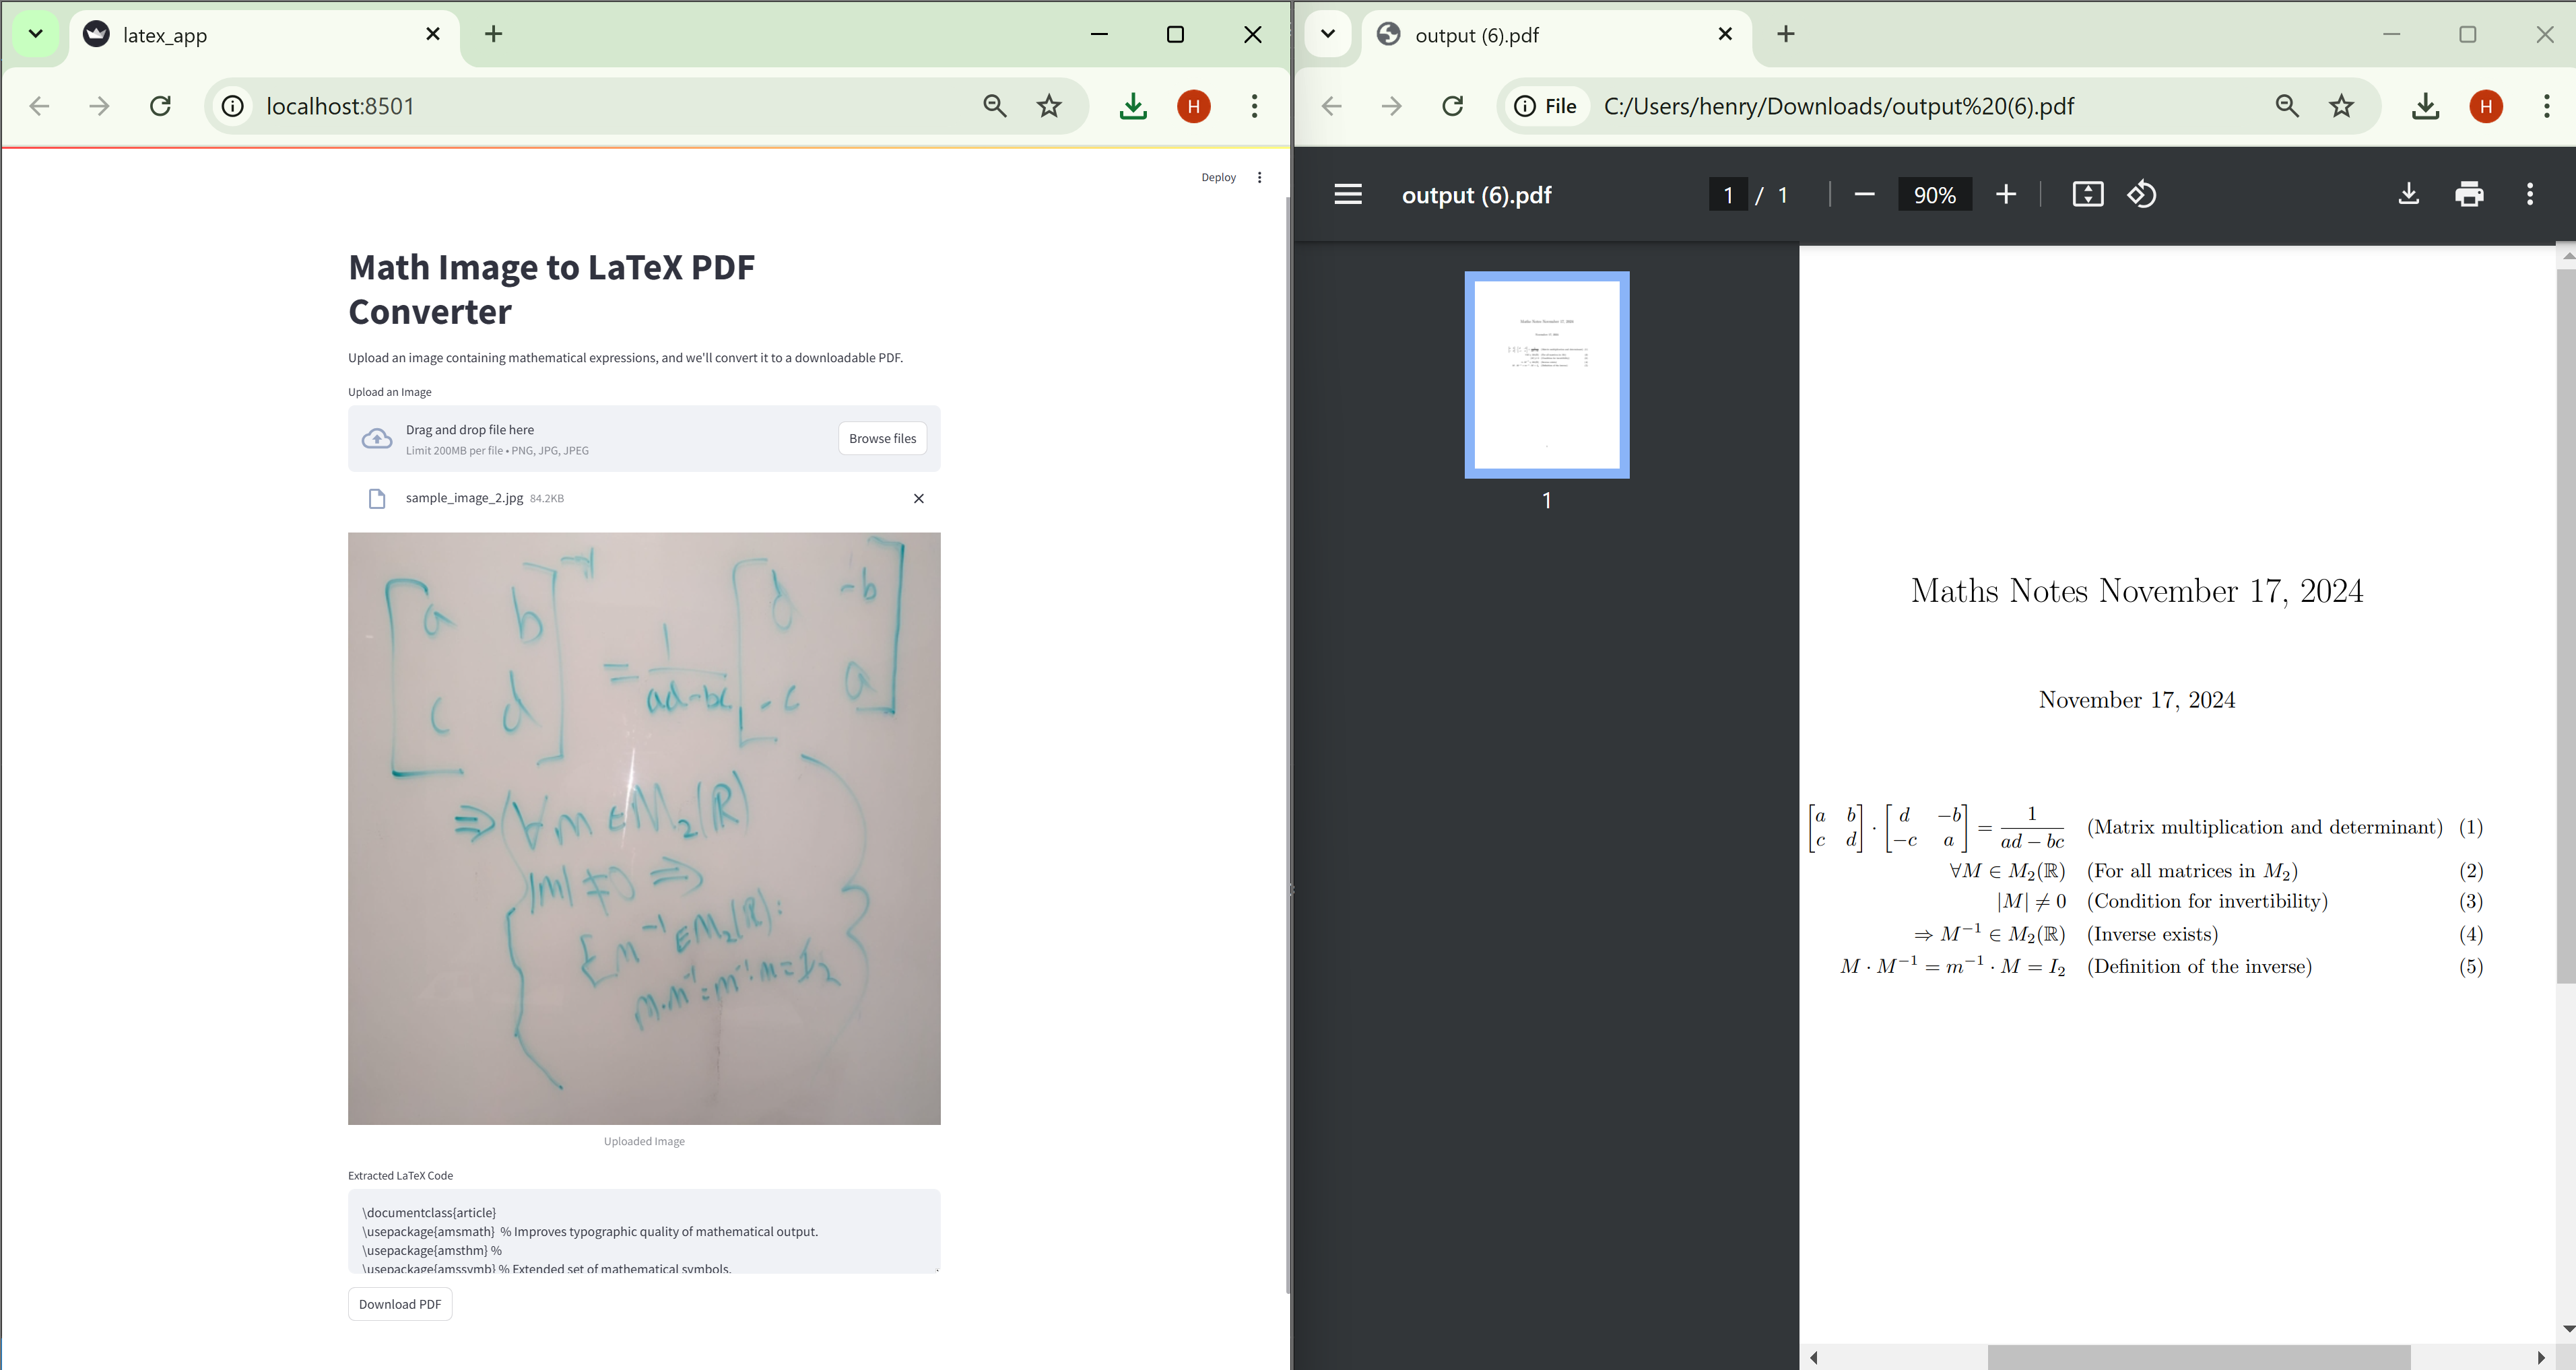Screen dimensions: 2576x1370
Task: Click the PDF zoom out minus button
Action: [1864, 194]
